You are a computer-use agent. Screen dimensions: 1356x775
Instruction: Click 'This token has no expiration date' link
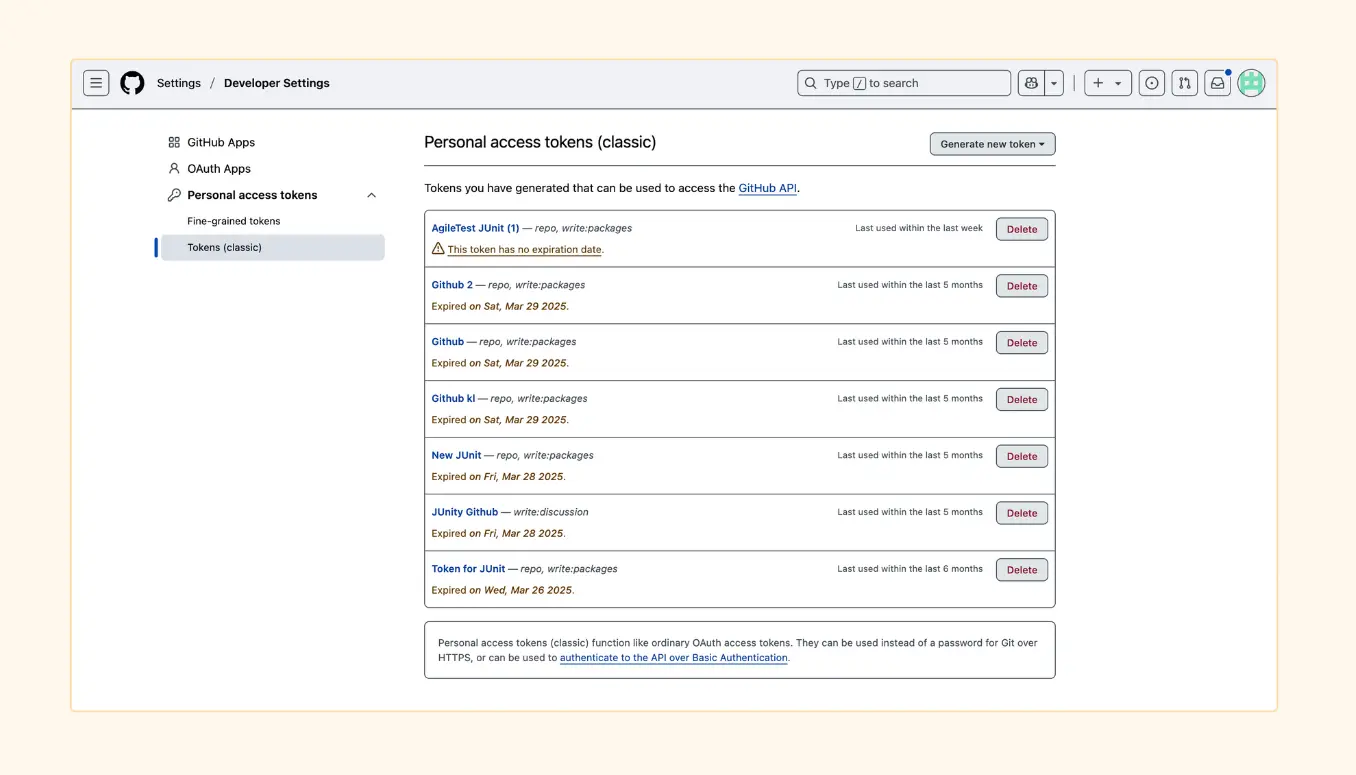tap(525, 250)
